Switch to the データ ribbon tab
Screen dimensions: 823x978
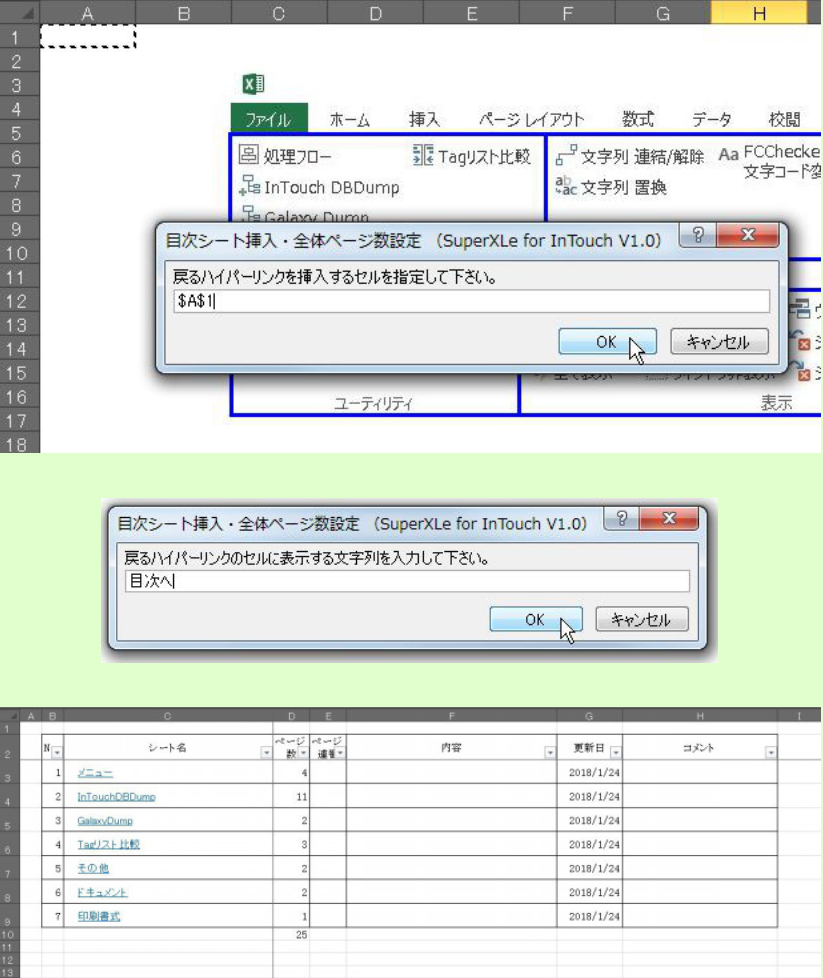coord(711,119)
